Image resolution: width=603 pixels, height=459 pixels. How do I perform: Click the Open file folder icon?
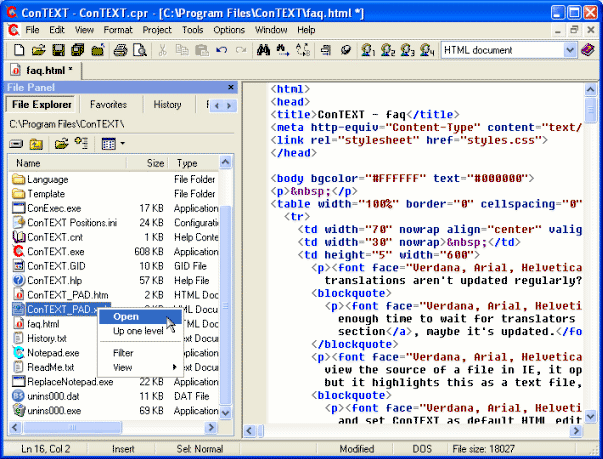click(x=38, y=50)
